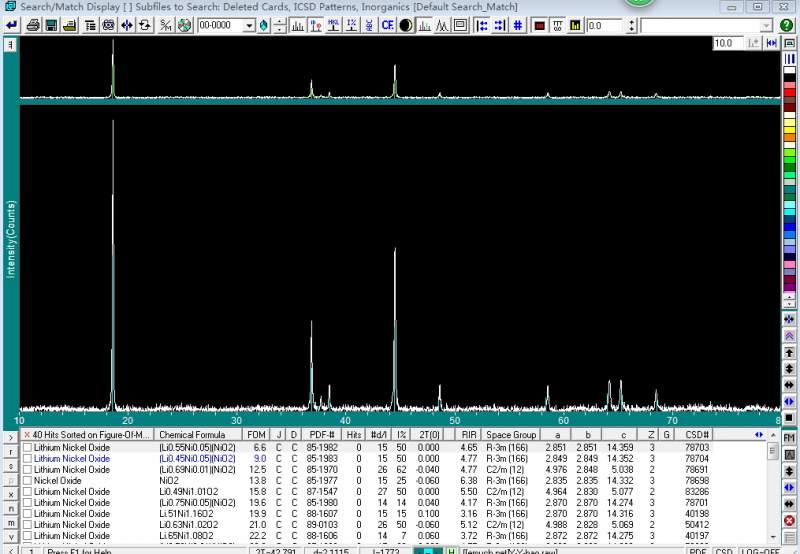Click the spinner beside the crystal icon

click(280, 26)
